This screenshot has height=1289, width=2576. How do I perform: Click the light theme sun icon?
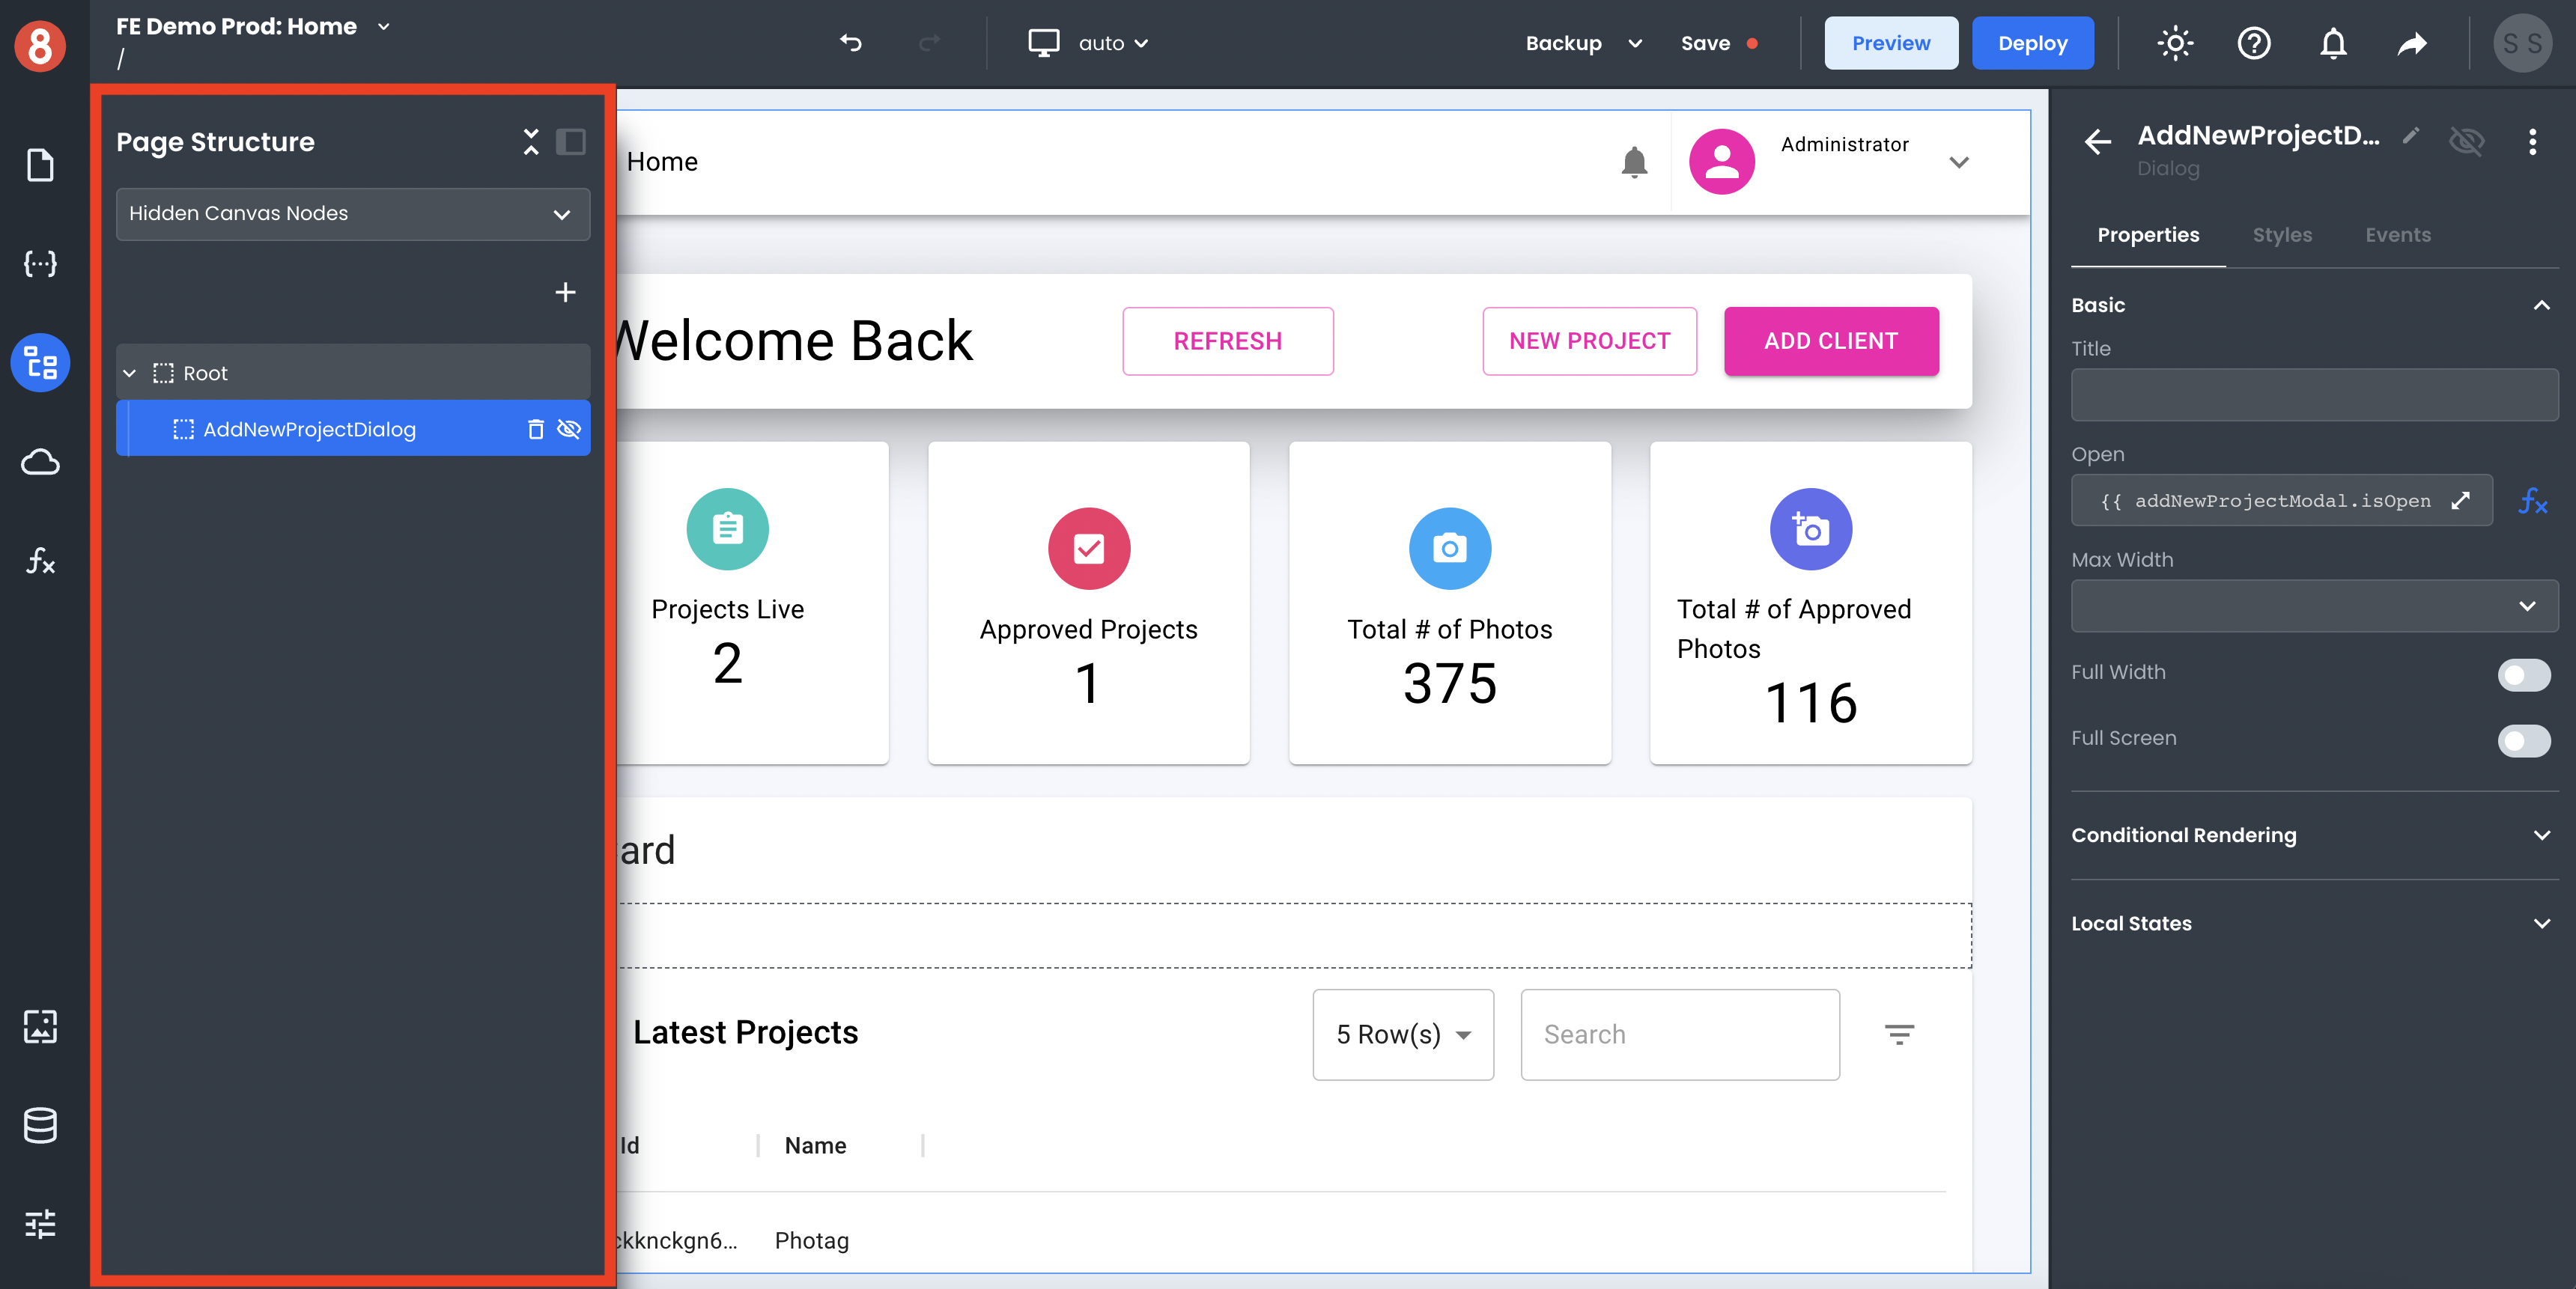(x=2175, y=43)
